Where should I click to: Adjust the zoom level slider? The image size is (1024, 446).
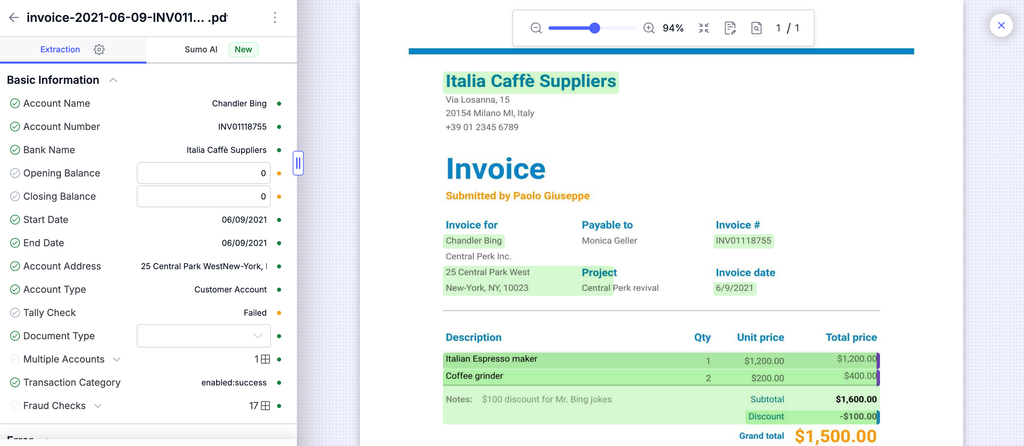point(592,28)
